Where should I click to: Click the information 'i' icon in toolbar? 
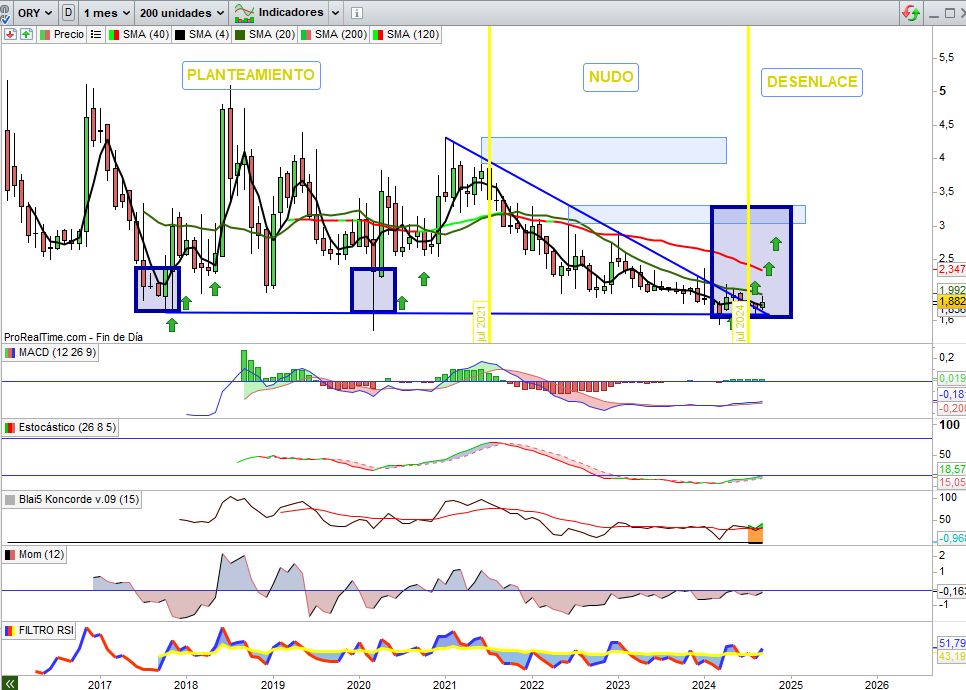[357, 13]
